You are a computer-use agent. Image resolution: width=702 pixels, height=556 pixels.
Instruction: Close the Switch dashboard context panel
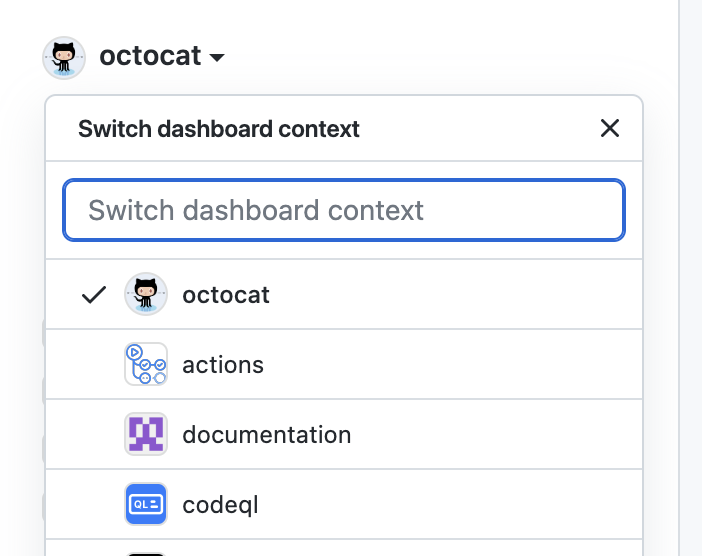tap(609, 128)
